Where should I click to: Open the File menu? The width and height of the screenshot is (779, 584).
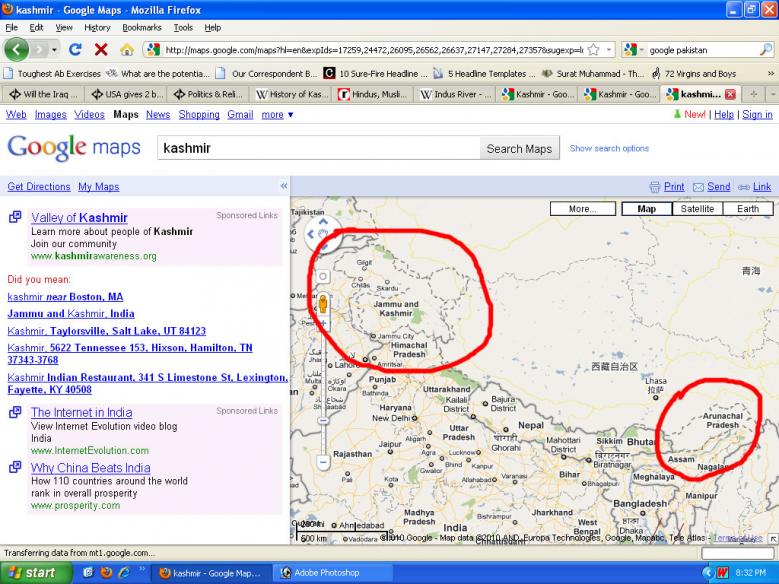pos(11,27)
